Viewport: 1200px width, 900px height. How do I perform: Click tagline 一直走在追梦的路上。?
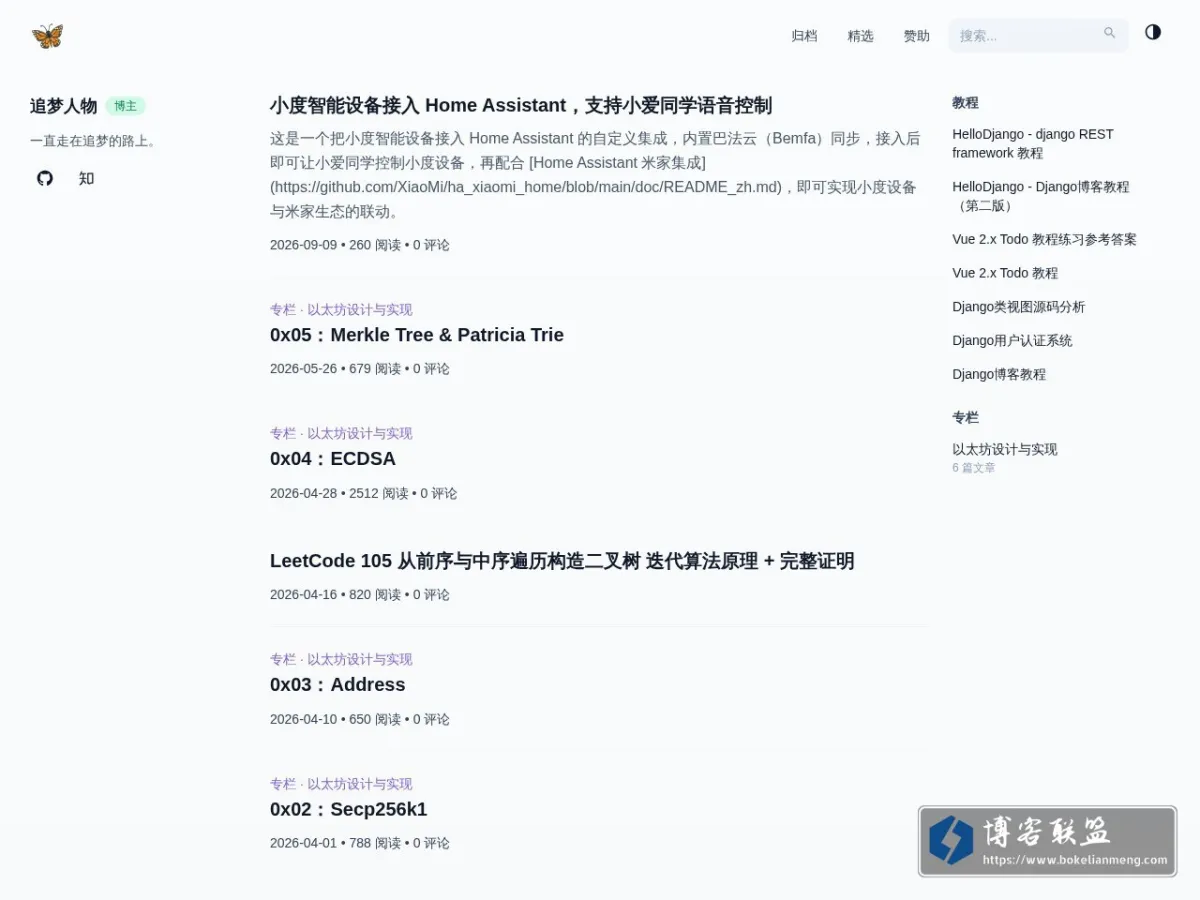94,141
